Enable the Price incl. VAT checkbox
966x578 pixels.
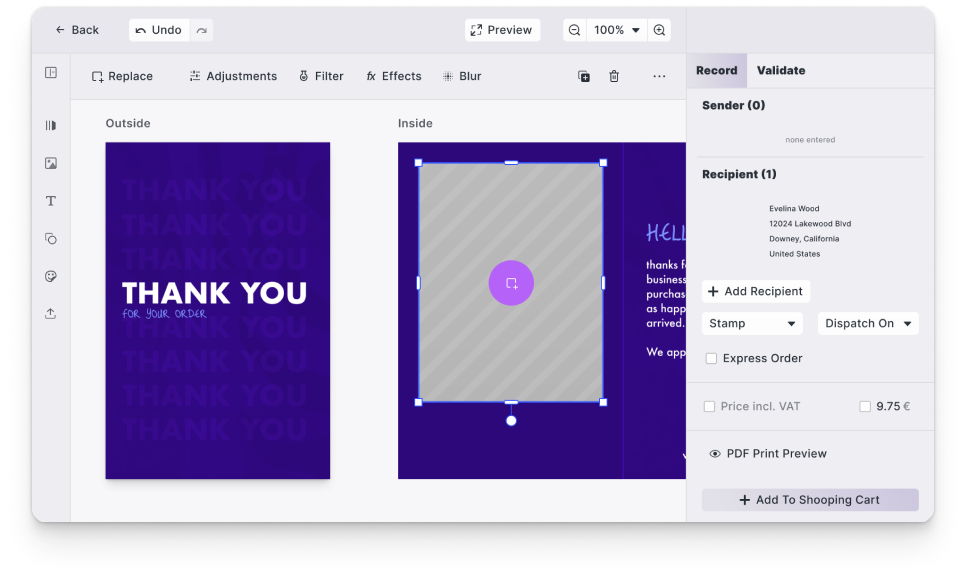click(x=710, y=406)
